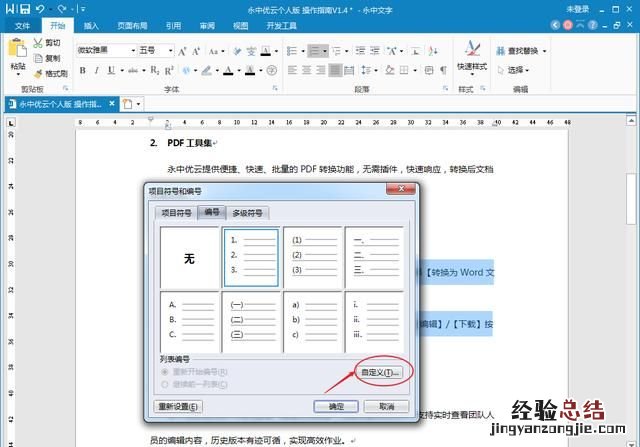
Task: Switch to the 页面布局 ribbon tab
Action: click(132, 26)
